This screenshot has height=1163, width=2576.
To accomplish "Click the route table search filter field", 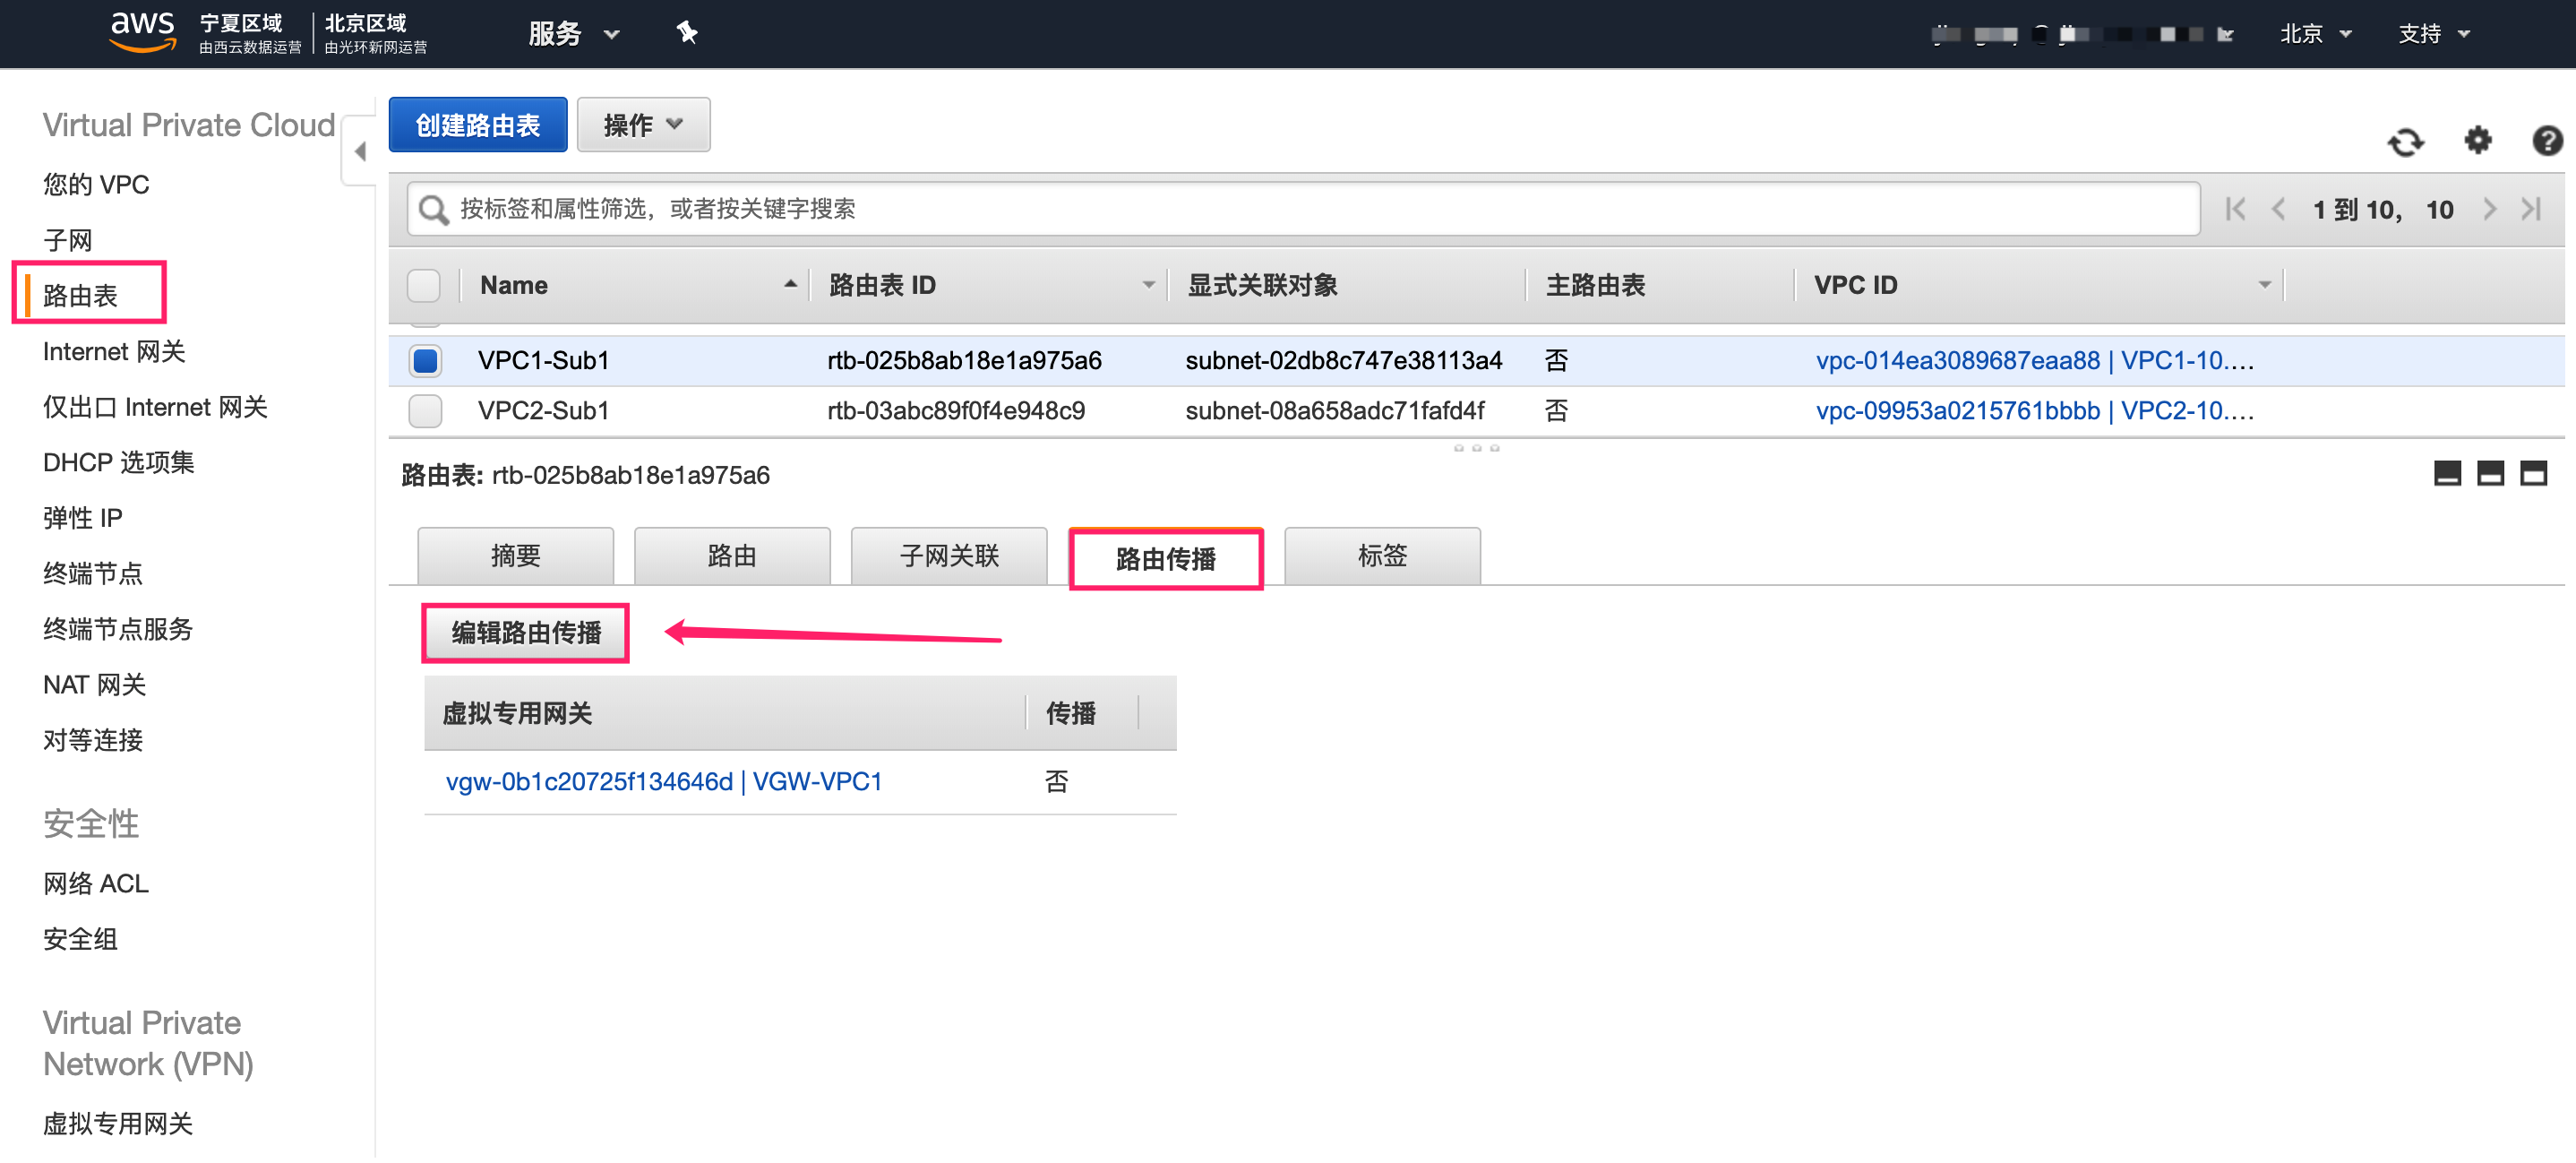I will point(1300,209).
